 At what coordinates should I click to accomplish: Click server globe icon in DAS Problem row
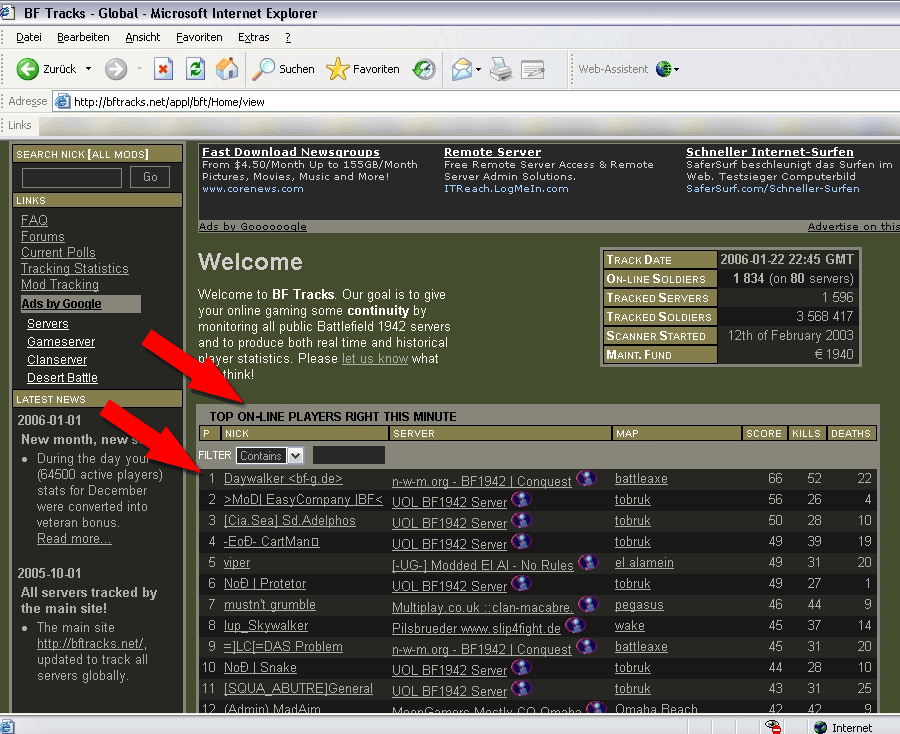tap(586, 646)
